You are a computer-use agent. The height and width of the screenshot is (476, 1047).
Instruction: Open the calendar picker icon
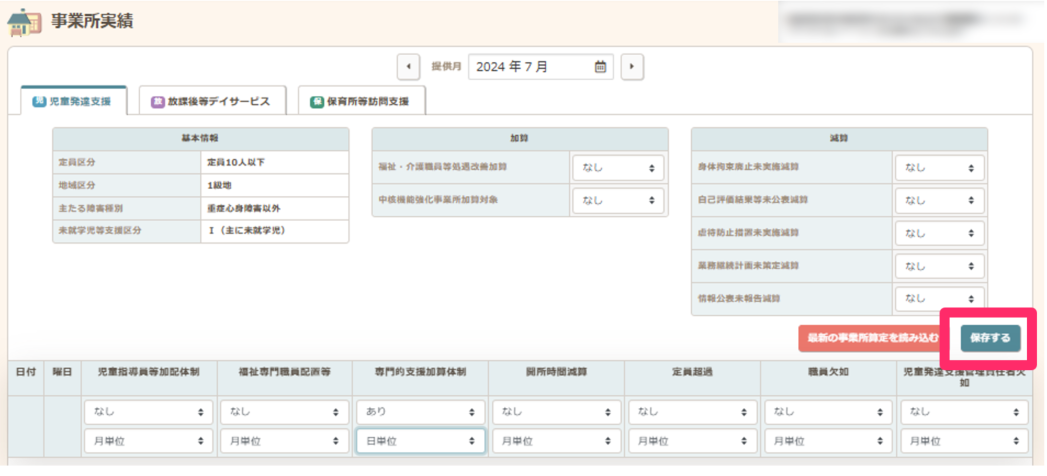[x=600, y=67]
